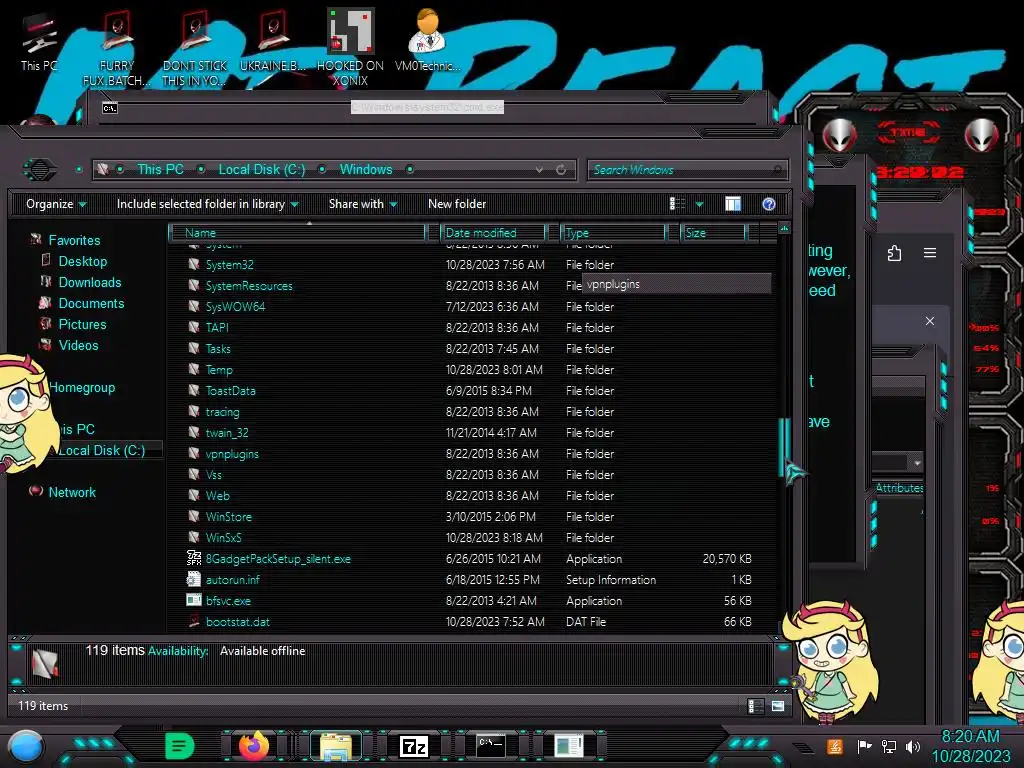Open the FURRY FUX.BATCH desktop icon
This screenshot has height=768, width=1024.
116,49
